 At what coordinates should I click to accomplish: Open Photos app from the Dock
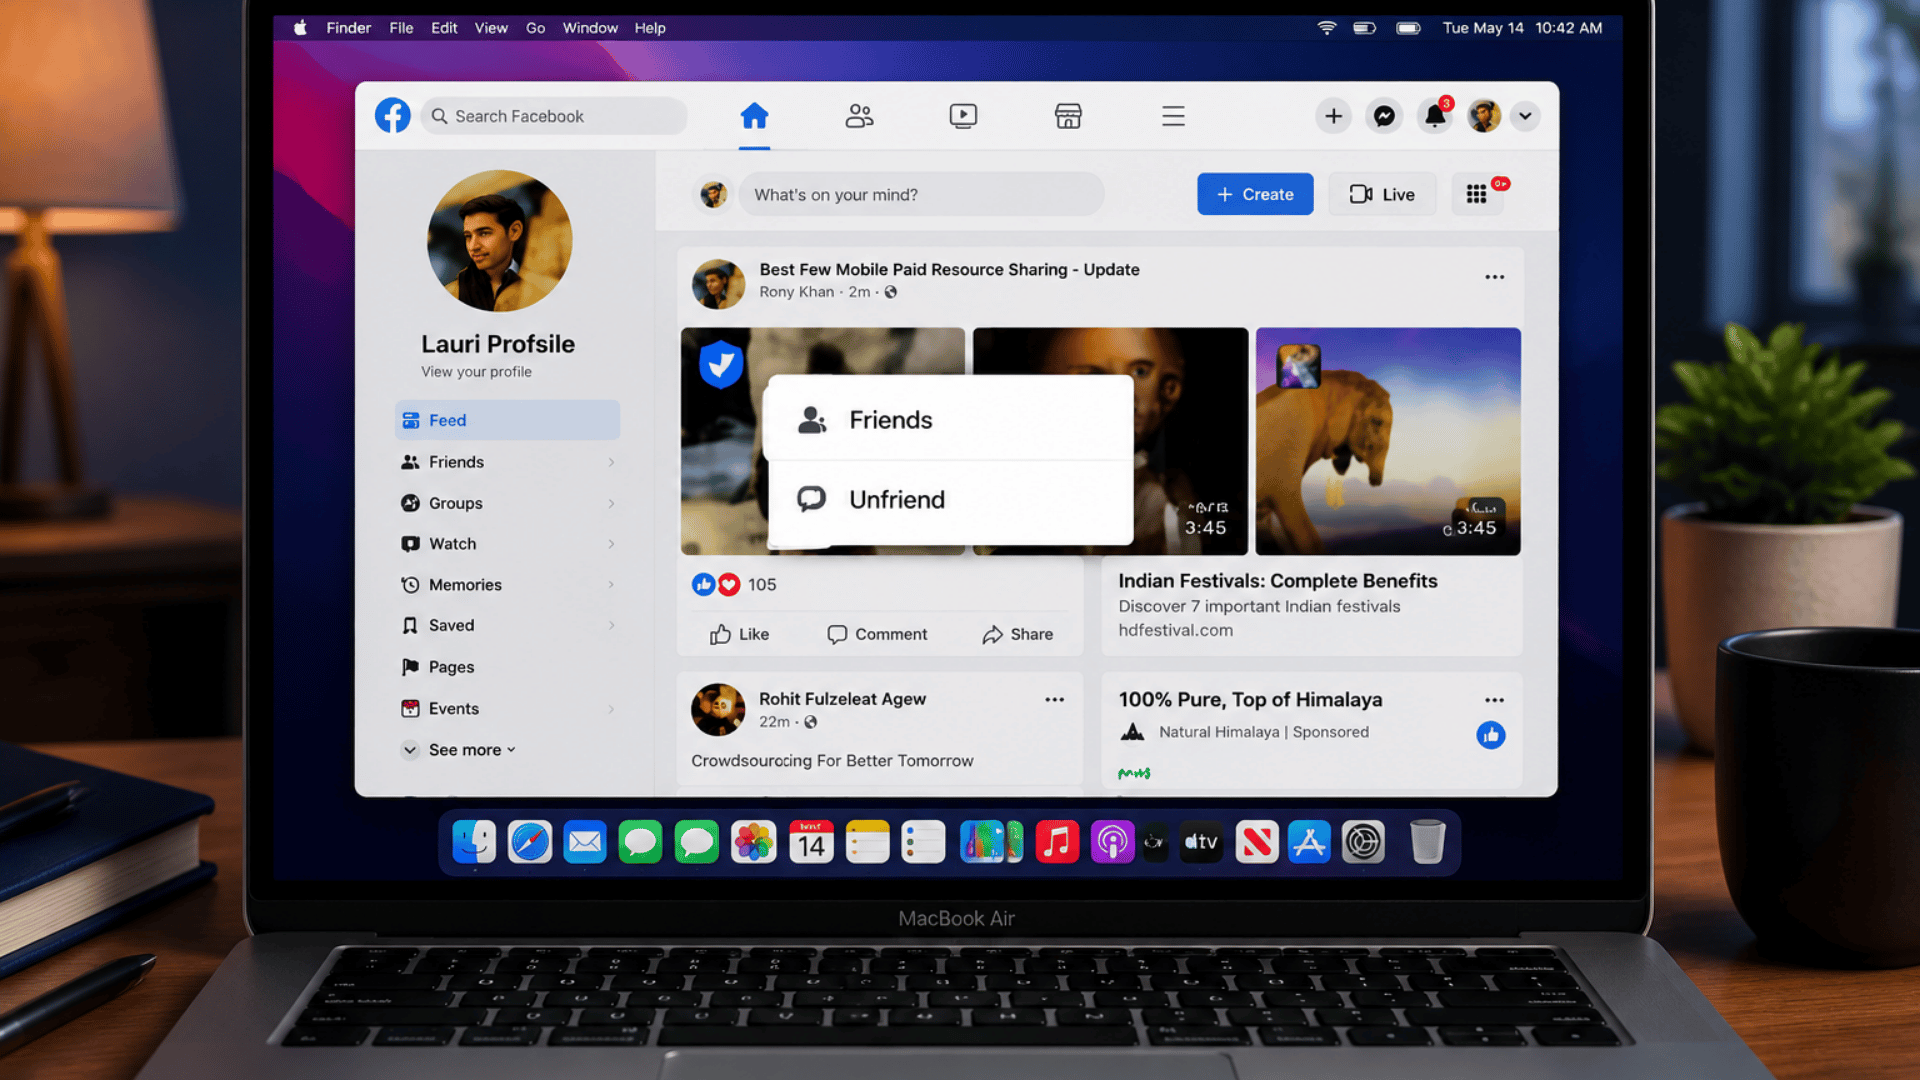tap(754, 842)
